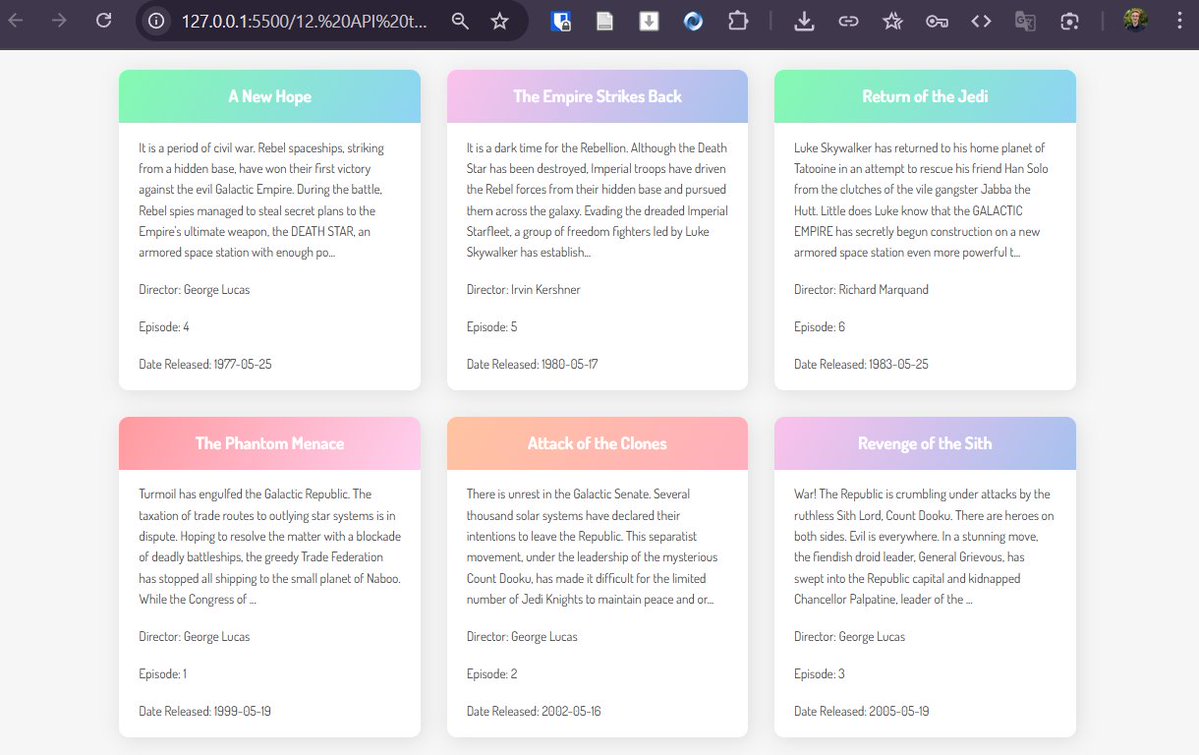Go back to the previous page
The width and height of the screenshot is (1199, 755).
coord(15,21)
